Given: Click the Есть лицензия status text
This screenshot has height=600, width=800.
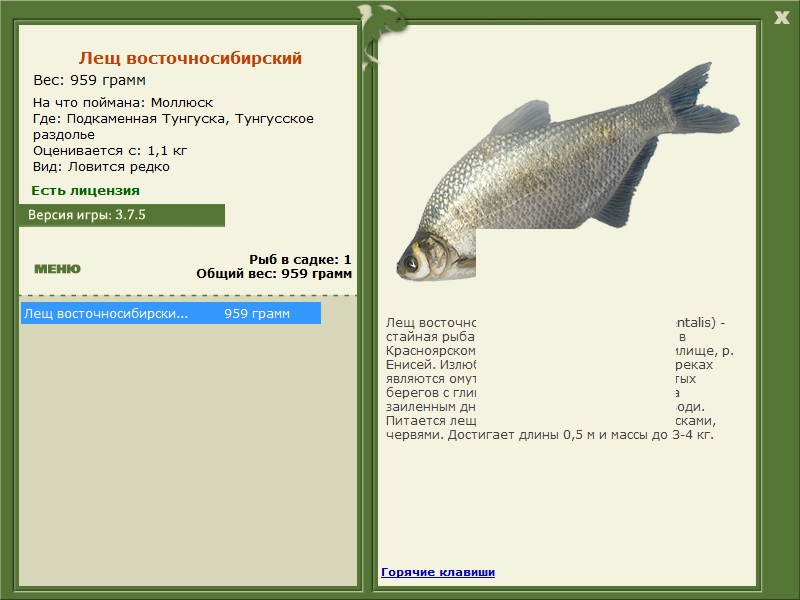Looking at the screenshot, I should coord(85,191).
